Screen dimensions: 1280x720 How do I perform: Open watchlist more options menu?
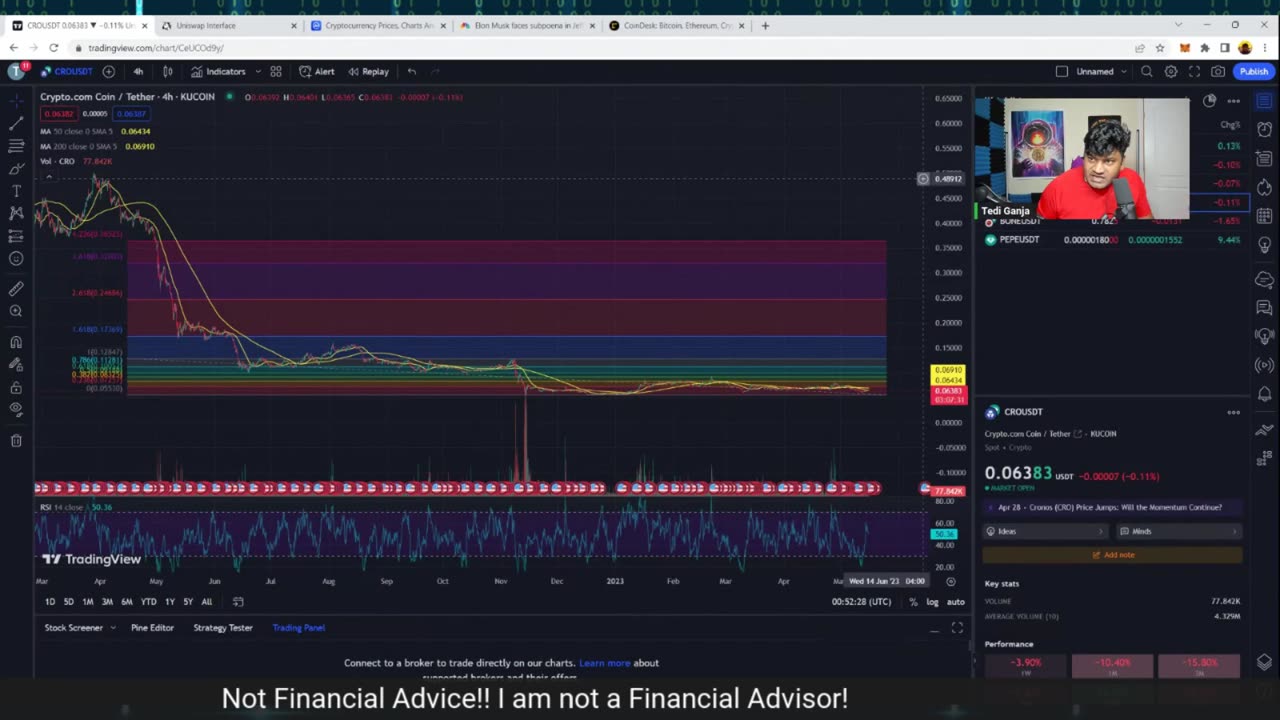coord(1234,101)
